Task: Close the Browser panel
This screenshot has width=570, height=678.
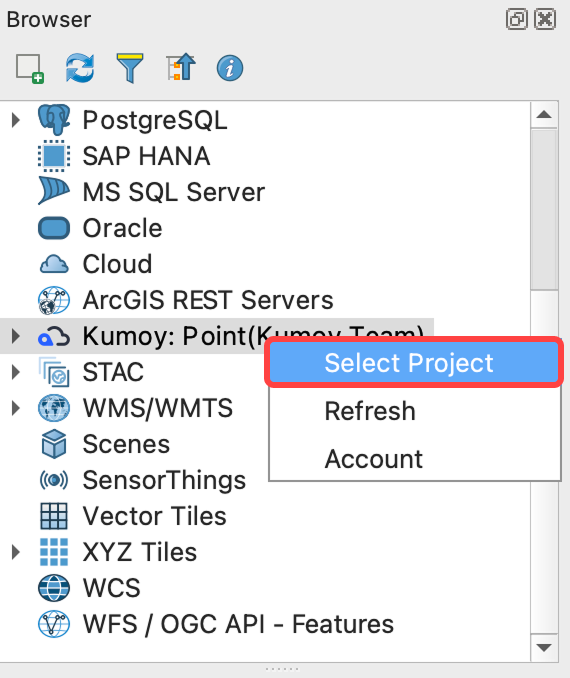Action: point(545,19)
